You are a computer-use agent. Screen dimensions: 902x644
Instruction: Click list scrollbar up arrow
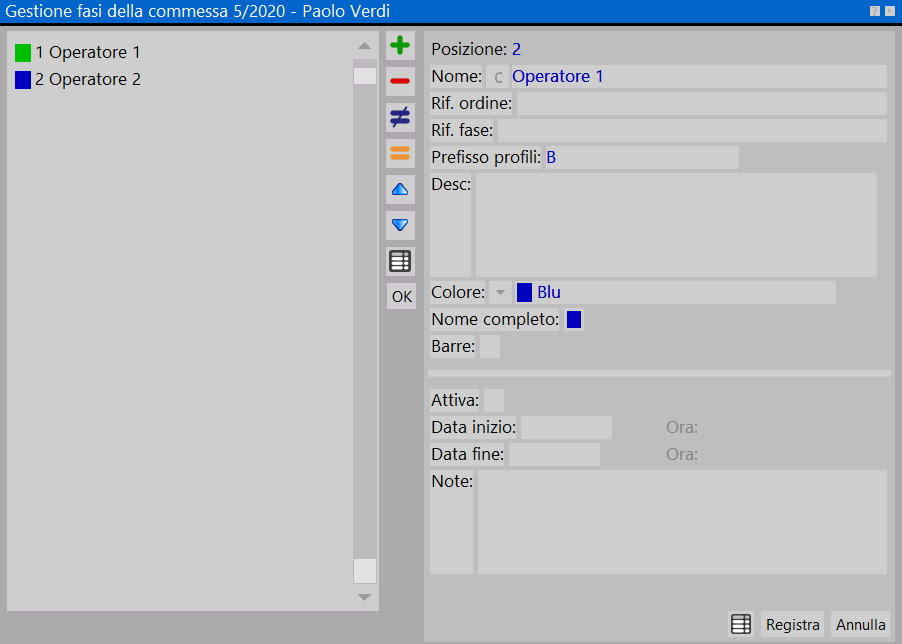tap(364, 46)
